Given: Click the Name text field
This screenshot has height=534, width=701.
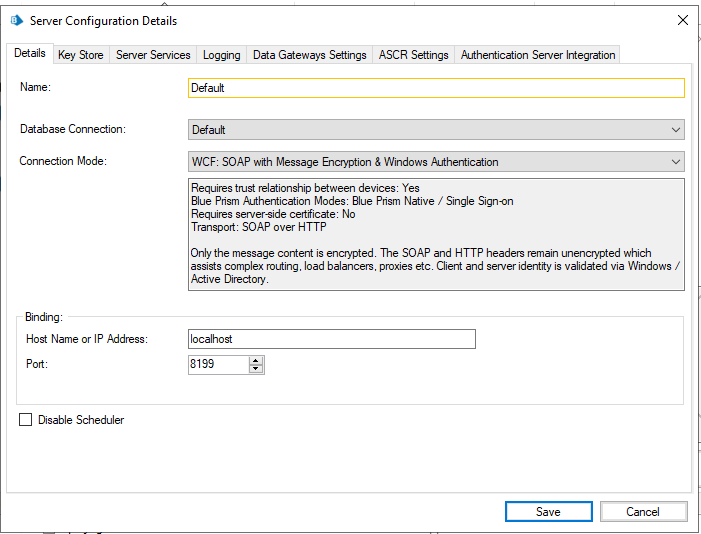Looking at the screenshot, I should (x=436, y=88).
